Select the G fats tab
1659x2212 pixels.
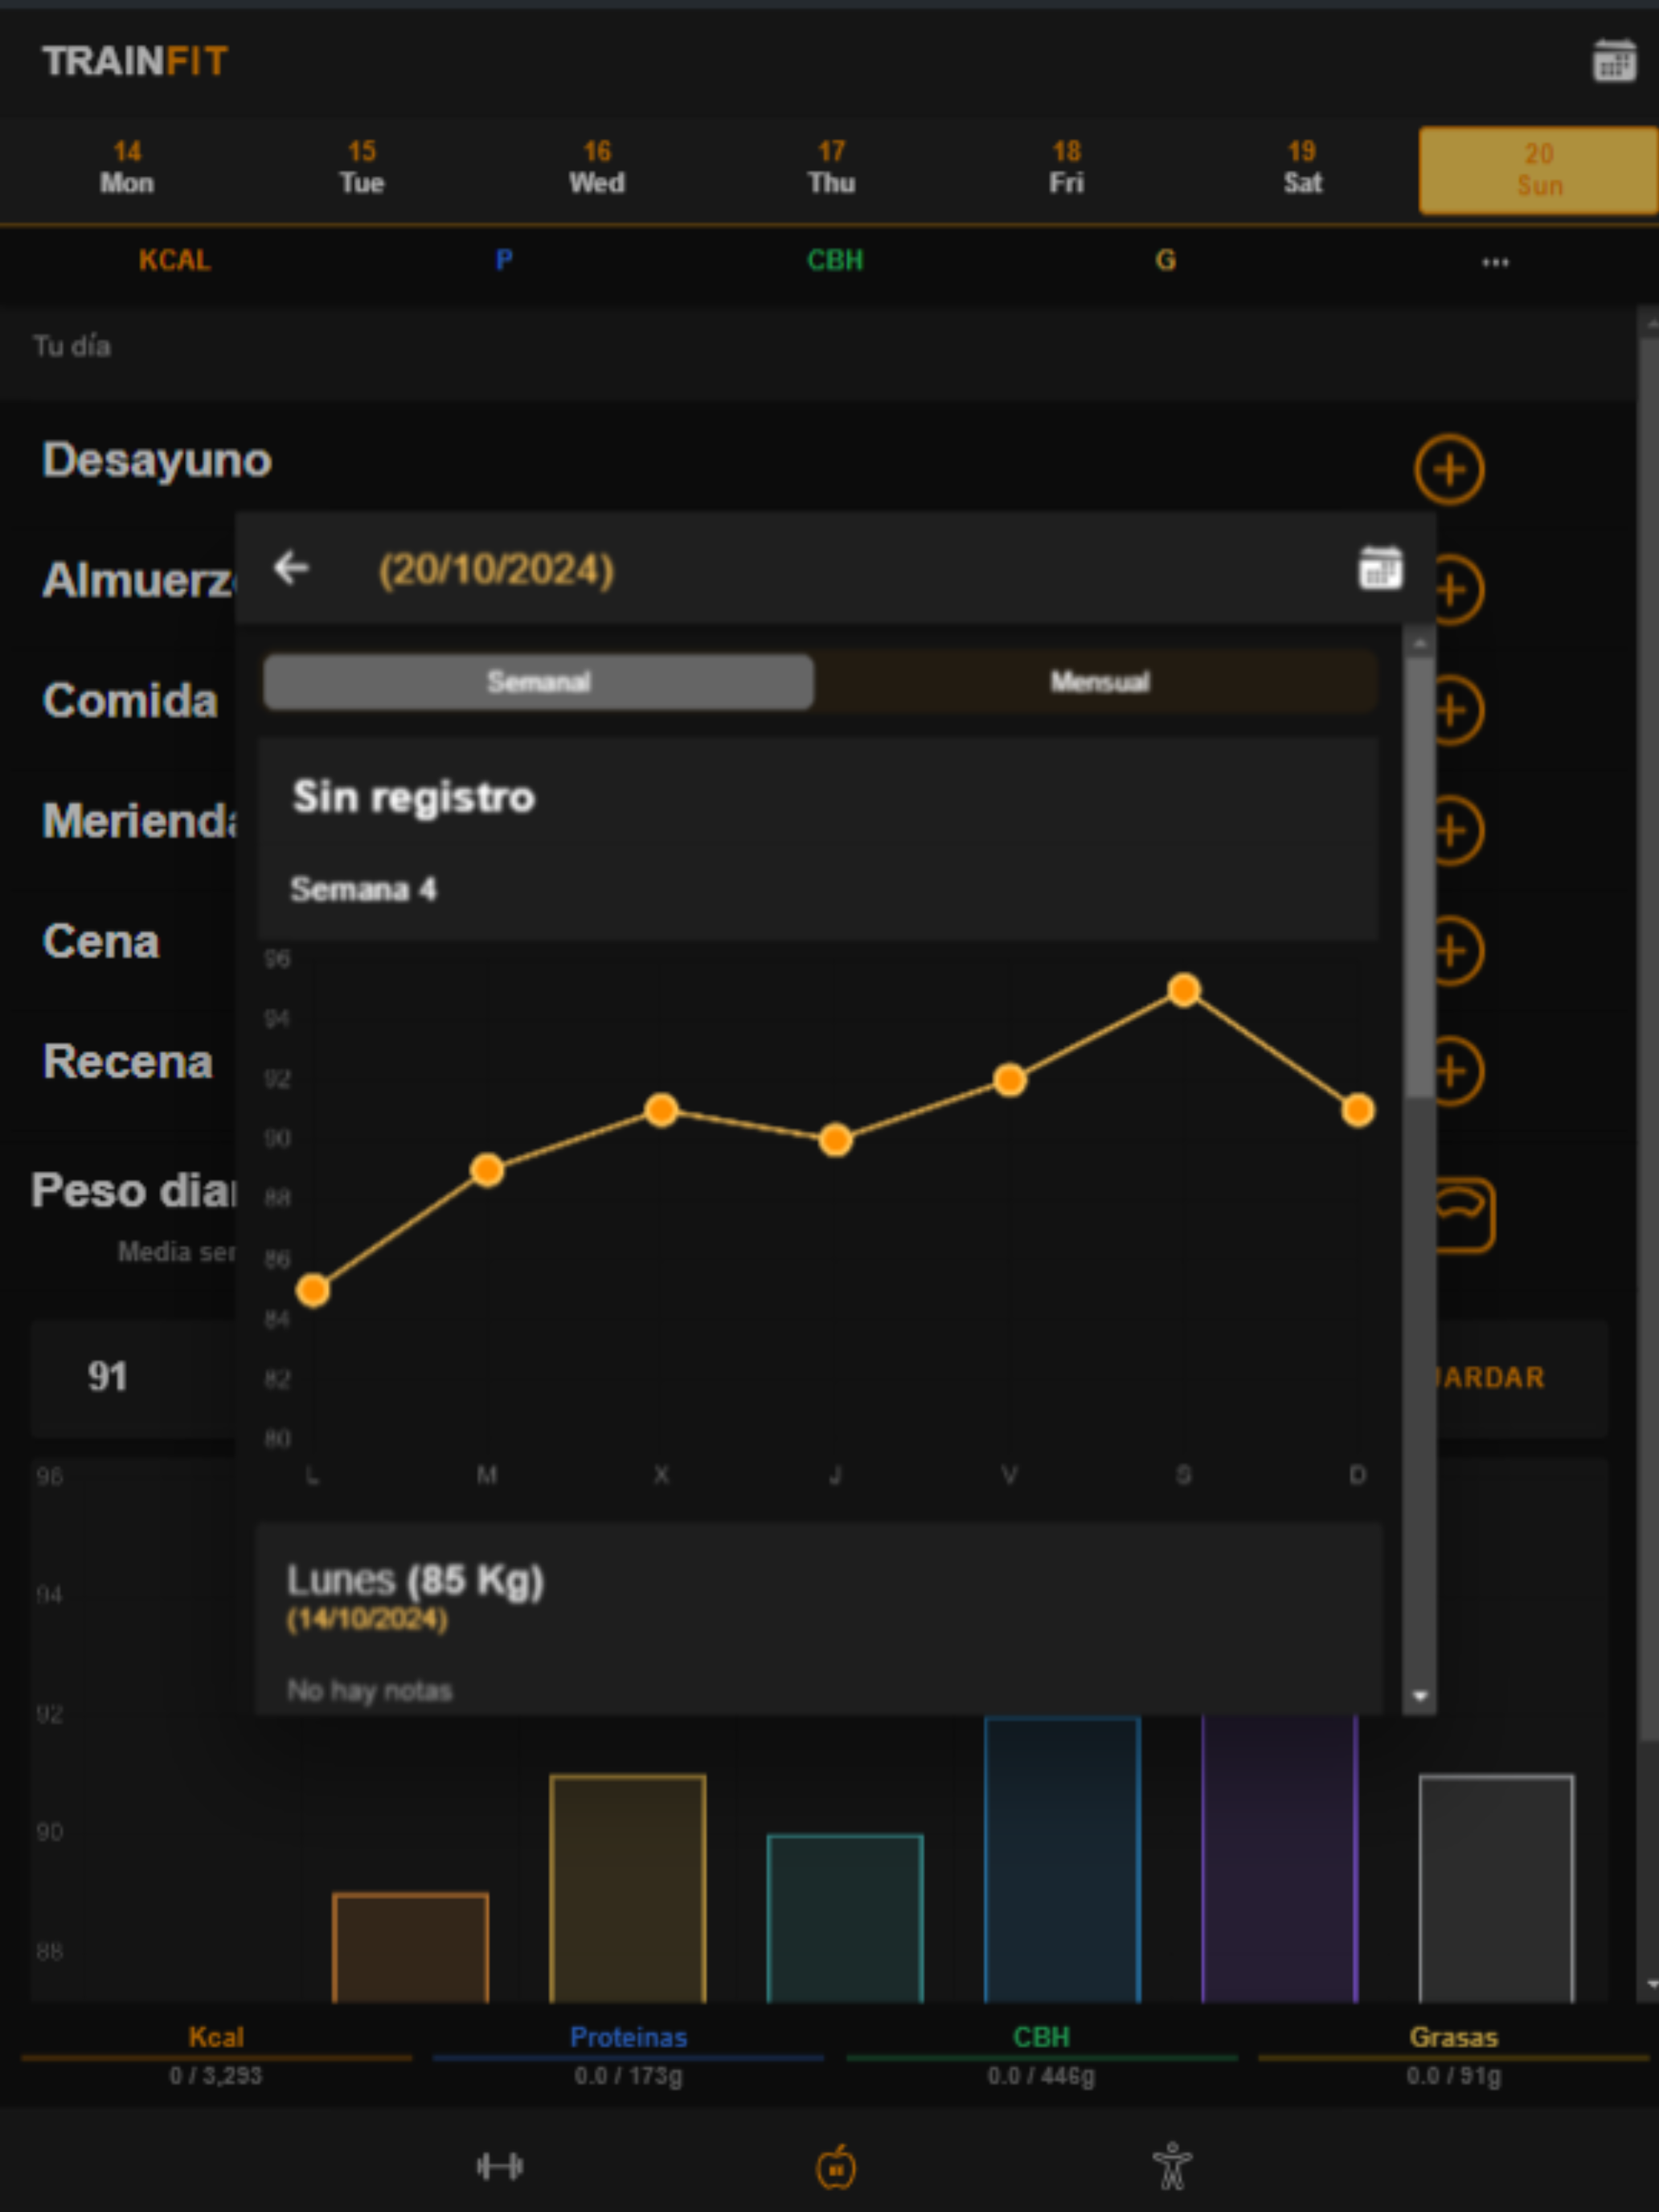pyautogui.click(x=1165, y=261)
